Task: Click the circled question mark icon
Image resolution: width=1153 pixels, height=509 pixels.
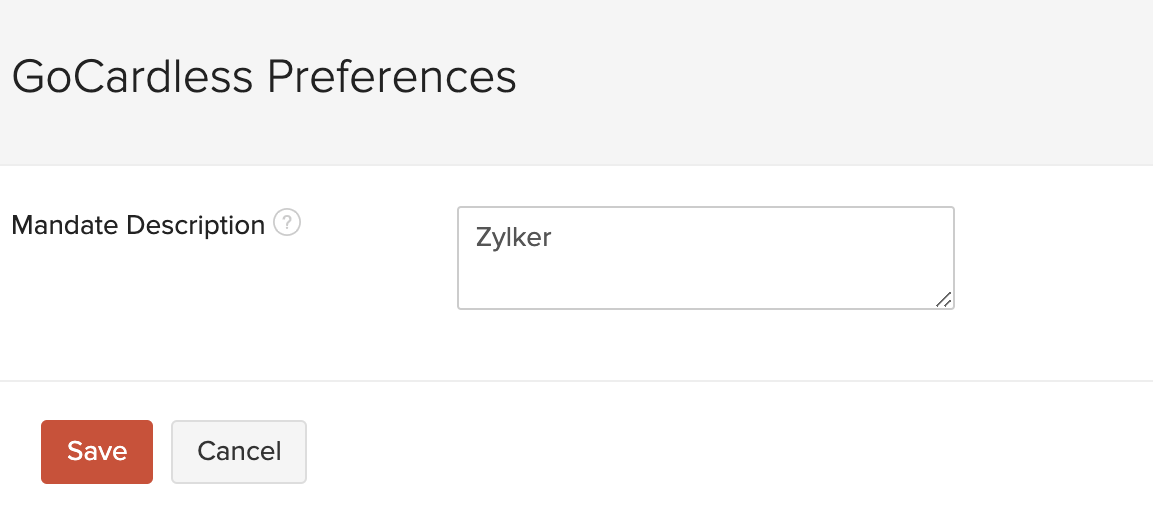Action: click(287, 222)
